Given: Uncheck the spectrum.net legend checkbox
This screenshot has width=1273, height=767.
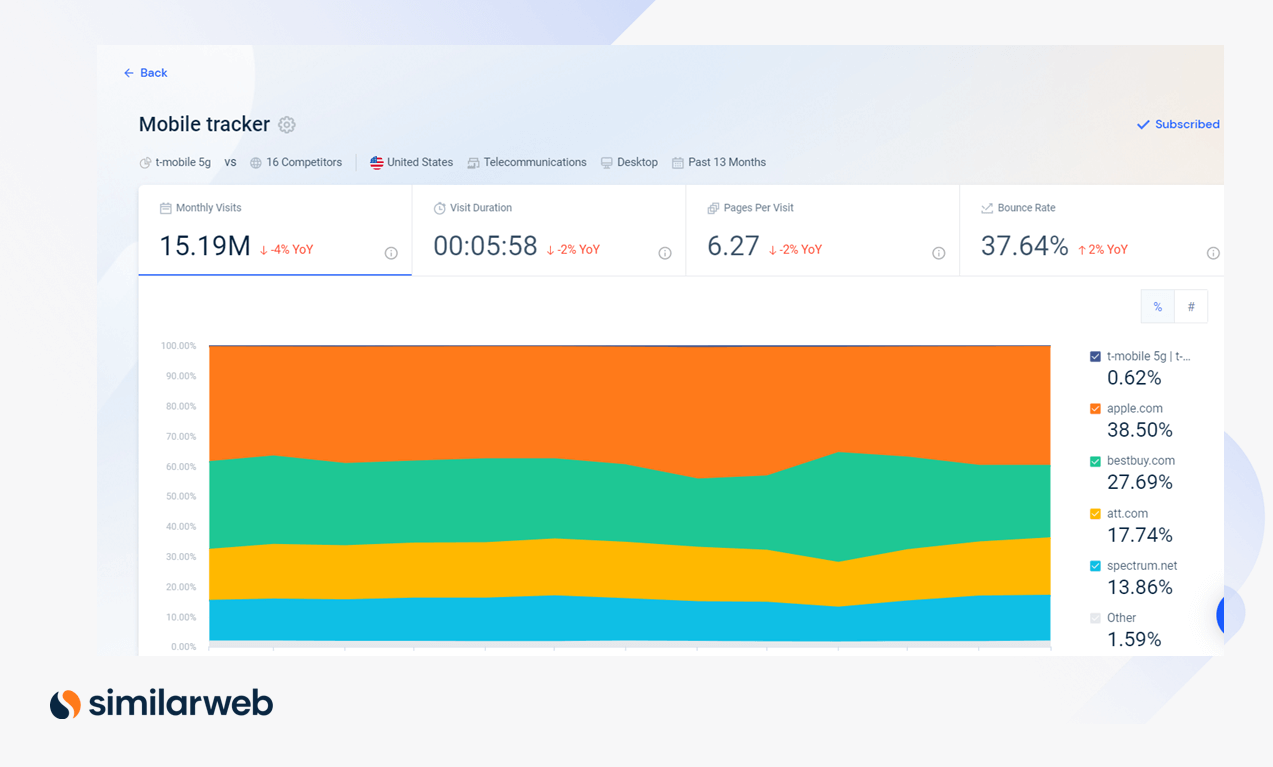Looking at the screenshot, I should (1095, 566).
